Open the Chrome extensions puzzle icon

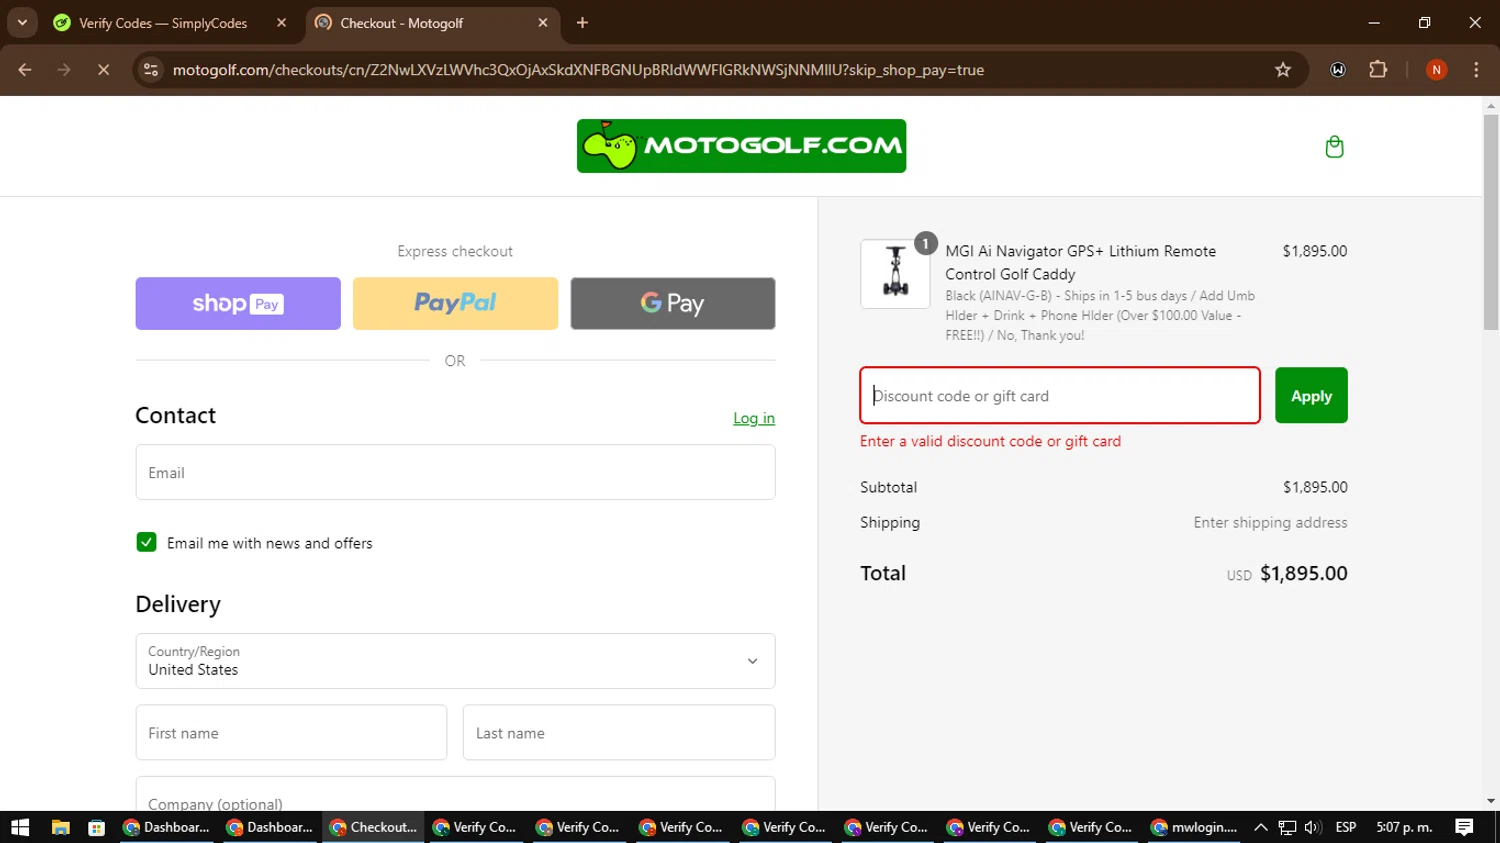(1378, 70)
